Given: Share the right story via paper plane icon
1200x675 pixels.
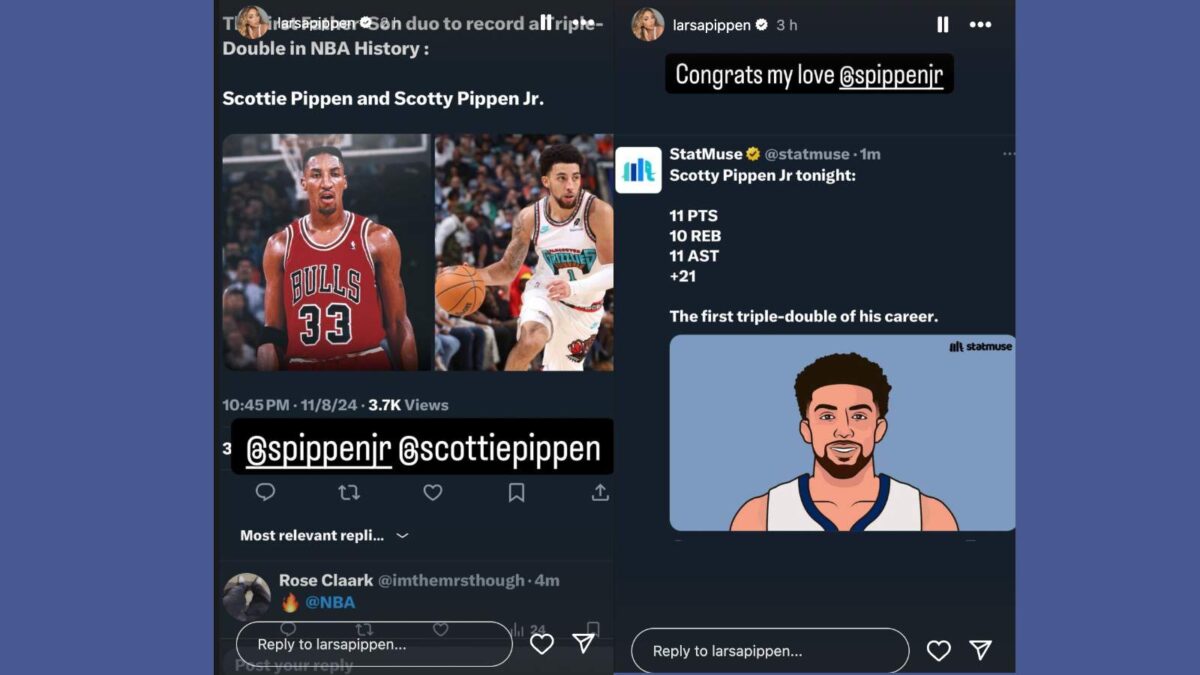Looking at the screenshot, I should (x=981, y=650).
